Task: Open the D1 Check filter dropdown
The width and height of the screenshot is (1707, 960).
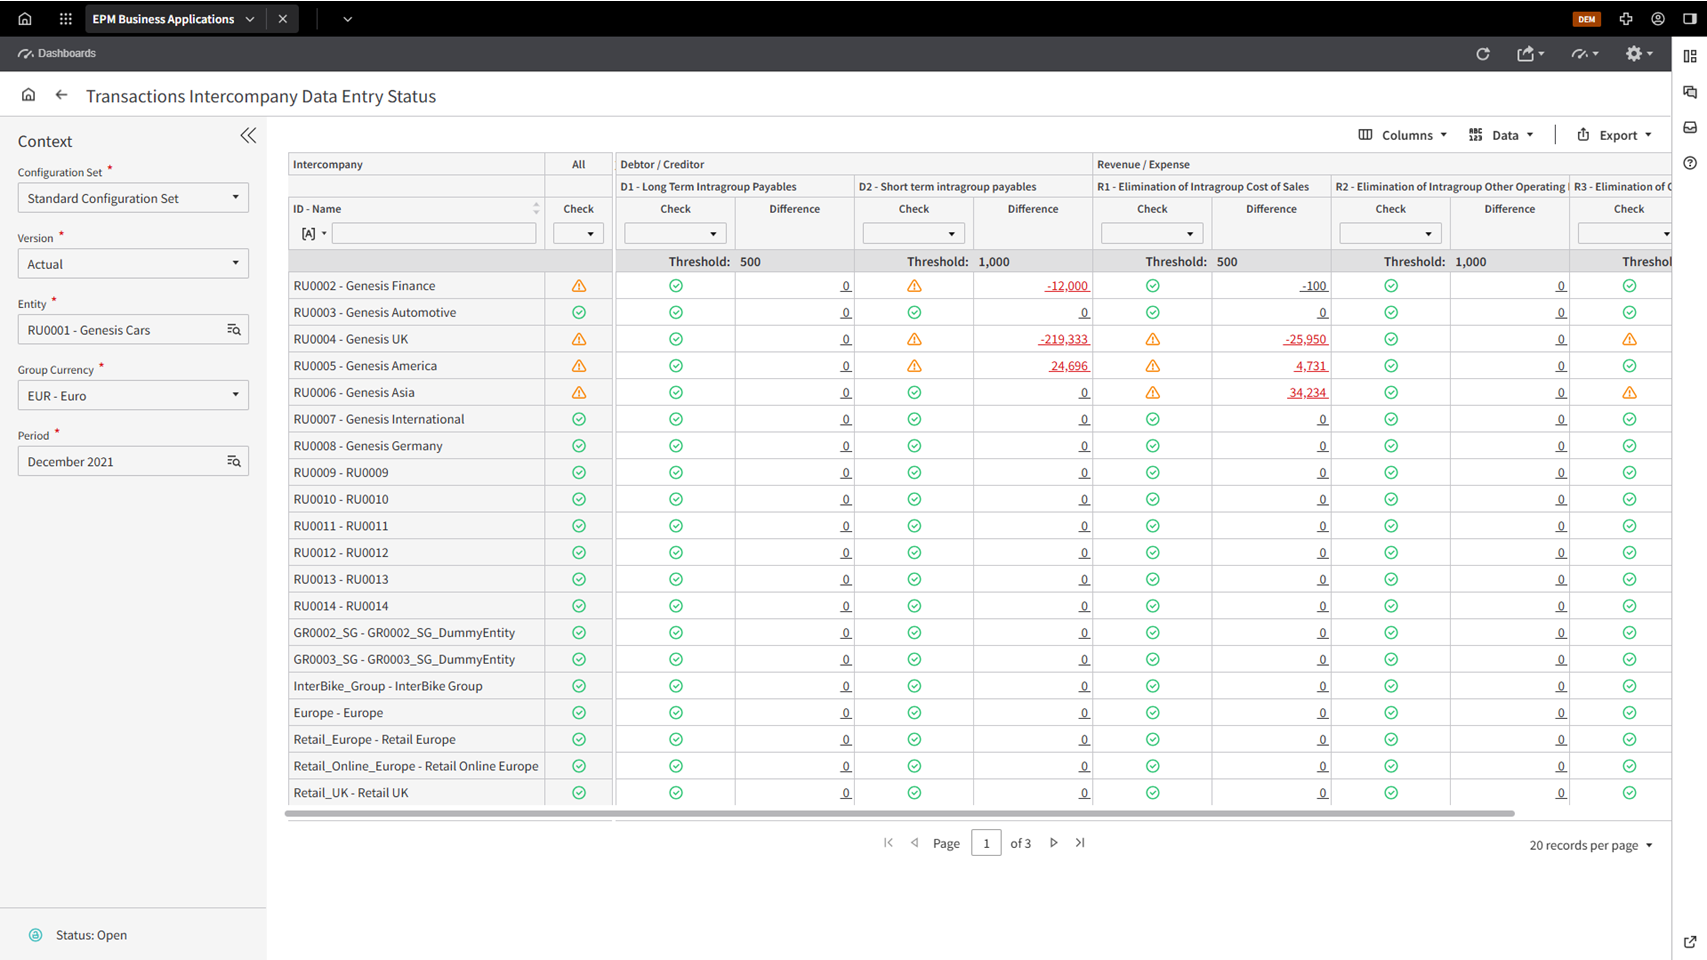Action: [674, 234]
